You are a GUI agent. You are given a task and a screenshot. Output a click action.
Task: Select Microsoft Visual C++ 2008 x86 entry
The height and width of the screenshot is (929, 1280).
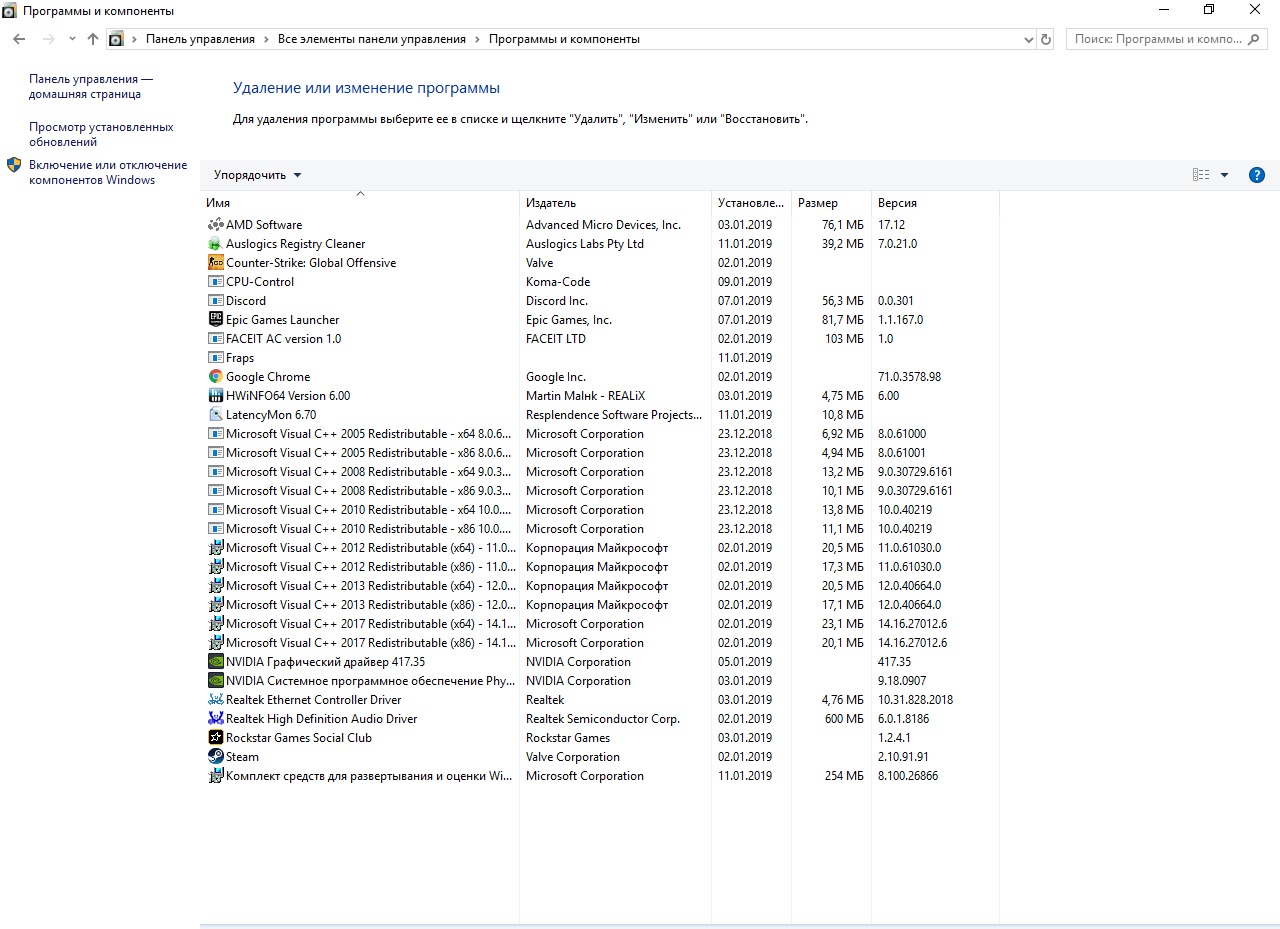coord(600,491)
